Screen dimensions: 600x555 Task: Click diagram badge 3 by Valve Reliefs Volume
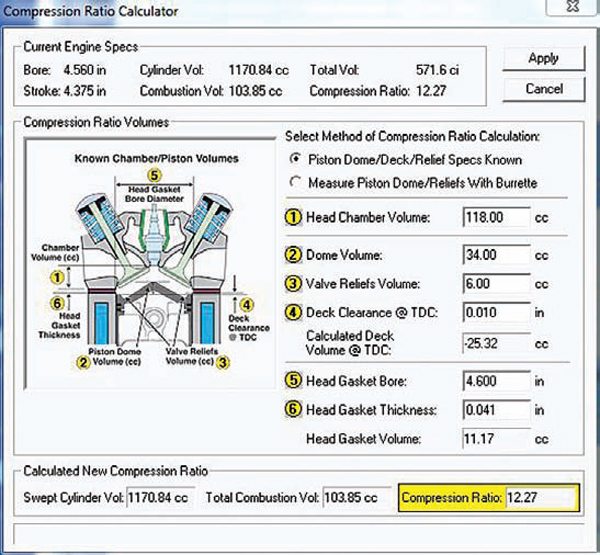tap(223, 362)
